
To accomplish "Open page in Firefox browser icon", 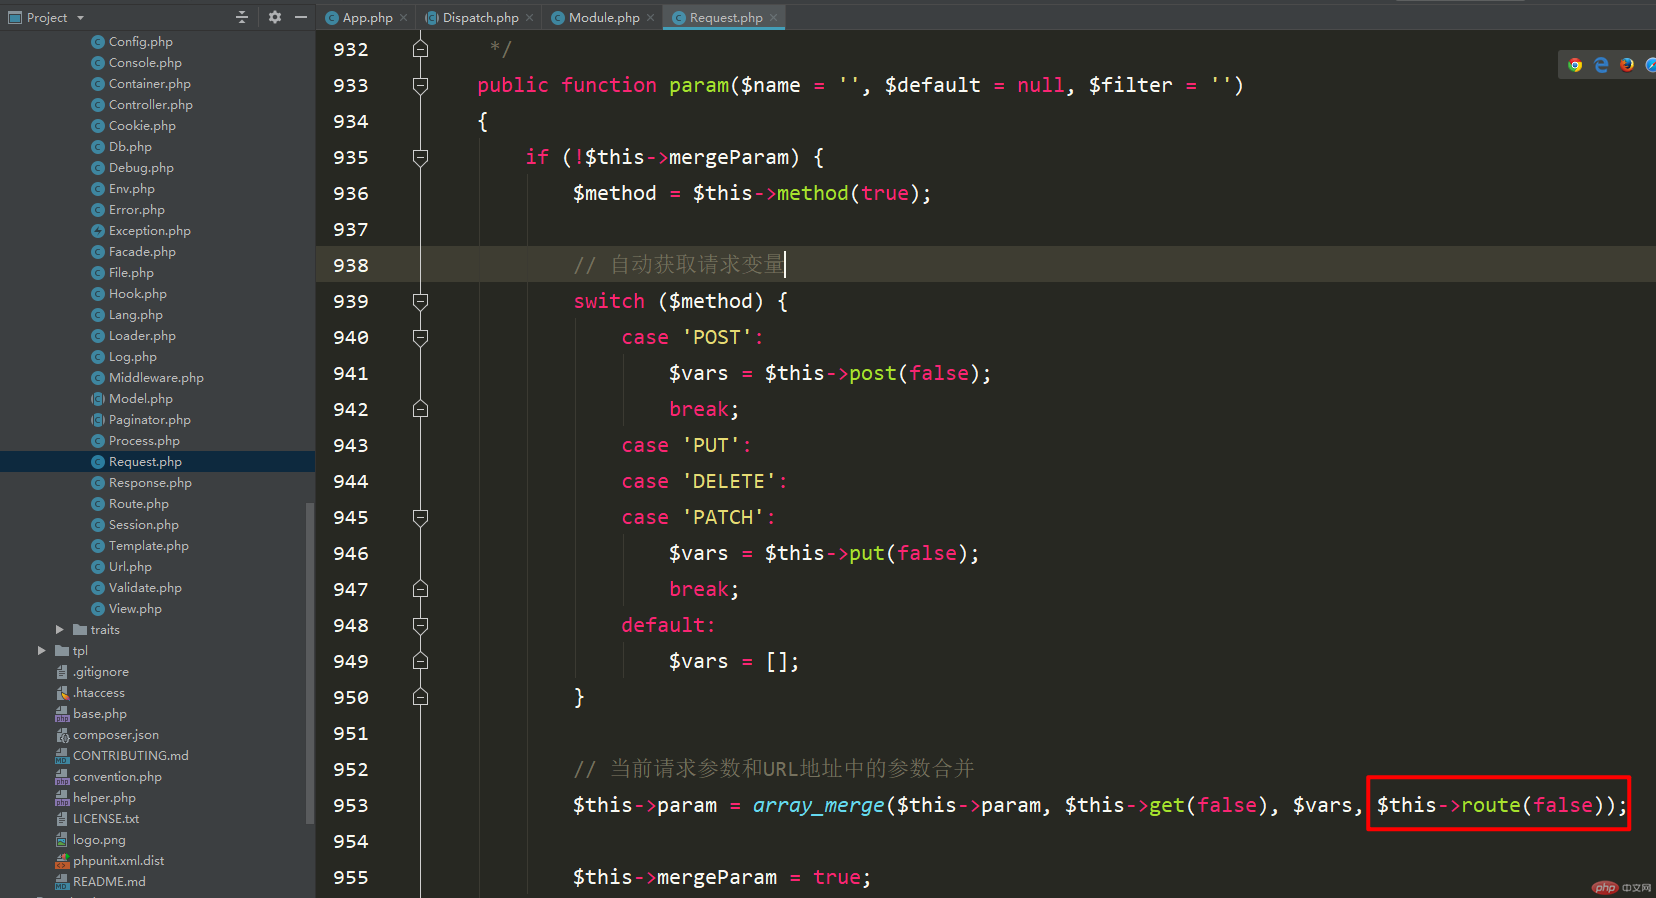I will pos(1627,65).
